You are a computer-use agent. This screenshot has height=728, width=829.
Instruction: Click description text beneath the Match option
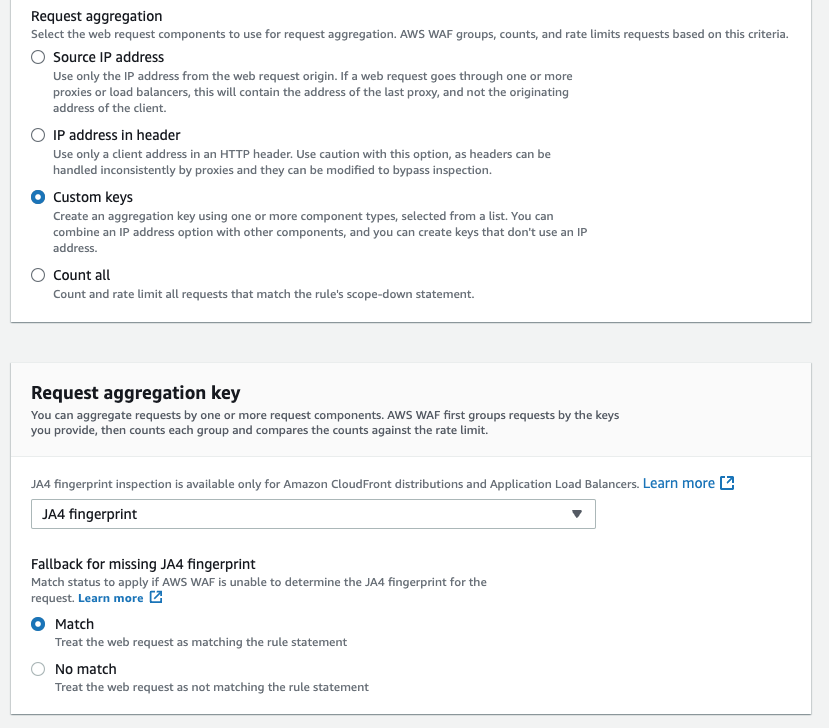tap(201, 642)
